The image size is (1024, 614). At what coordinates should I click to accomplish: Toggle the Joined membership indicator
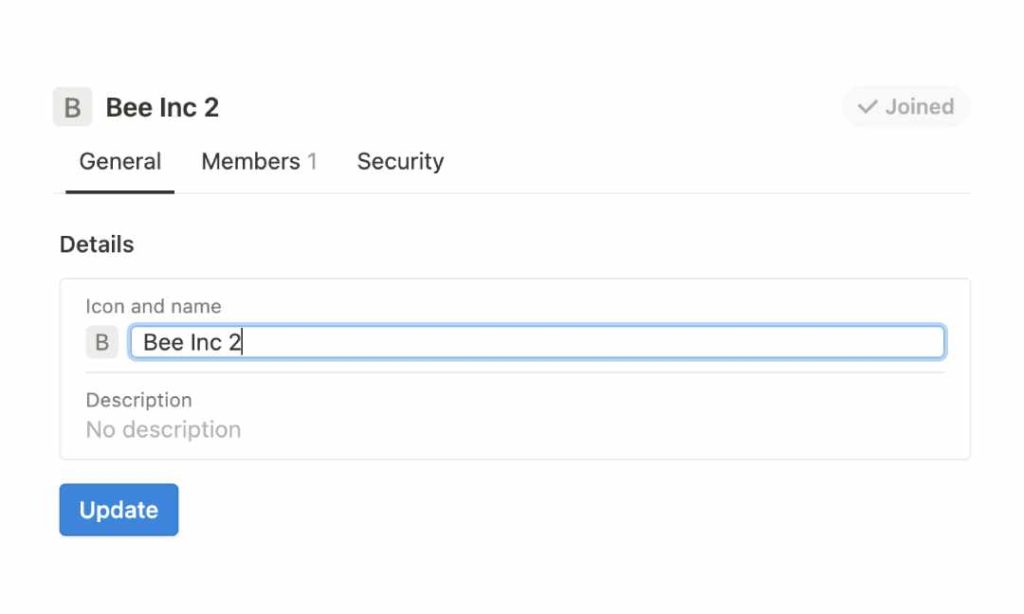(906, 107)
